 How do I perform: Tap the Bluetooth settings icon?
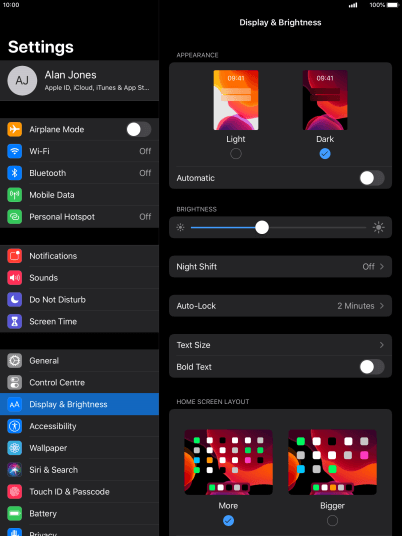pyautogui.click(x=14, y=173)
